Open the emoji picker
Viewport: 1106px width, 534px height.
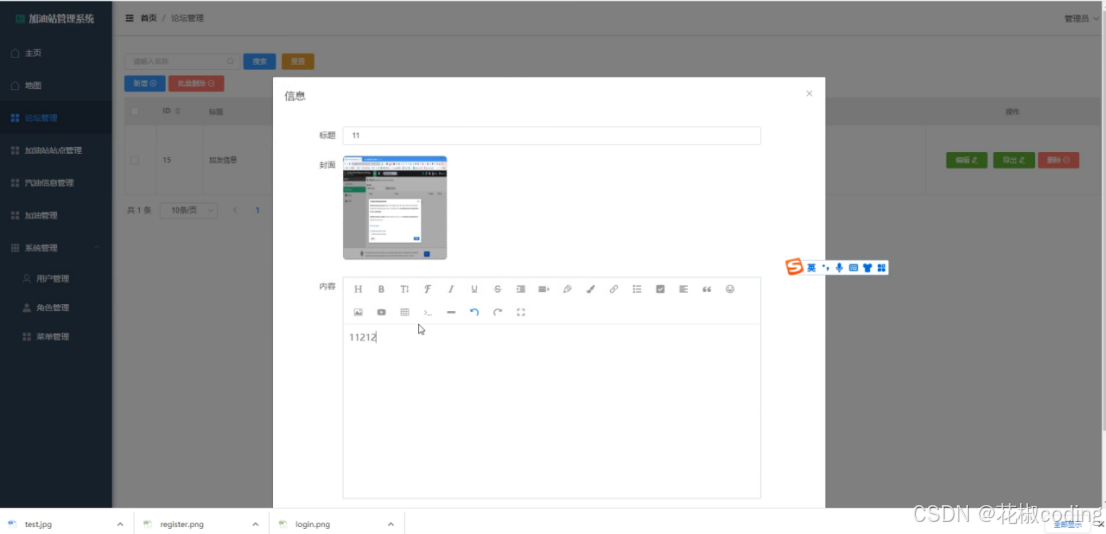coord(730,289)
